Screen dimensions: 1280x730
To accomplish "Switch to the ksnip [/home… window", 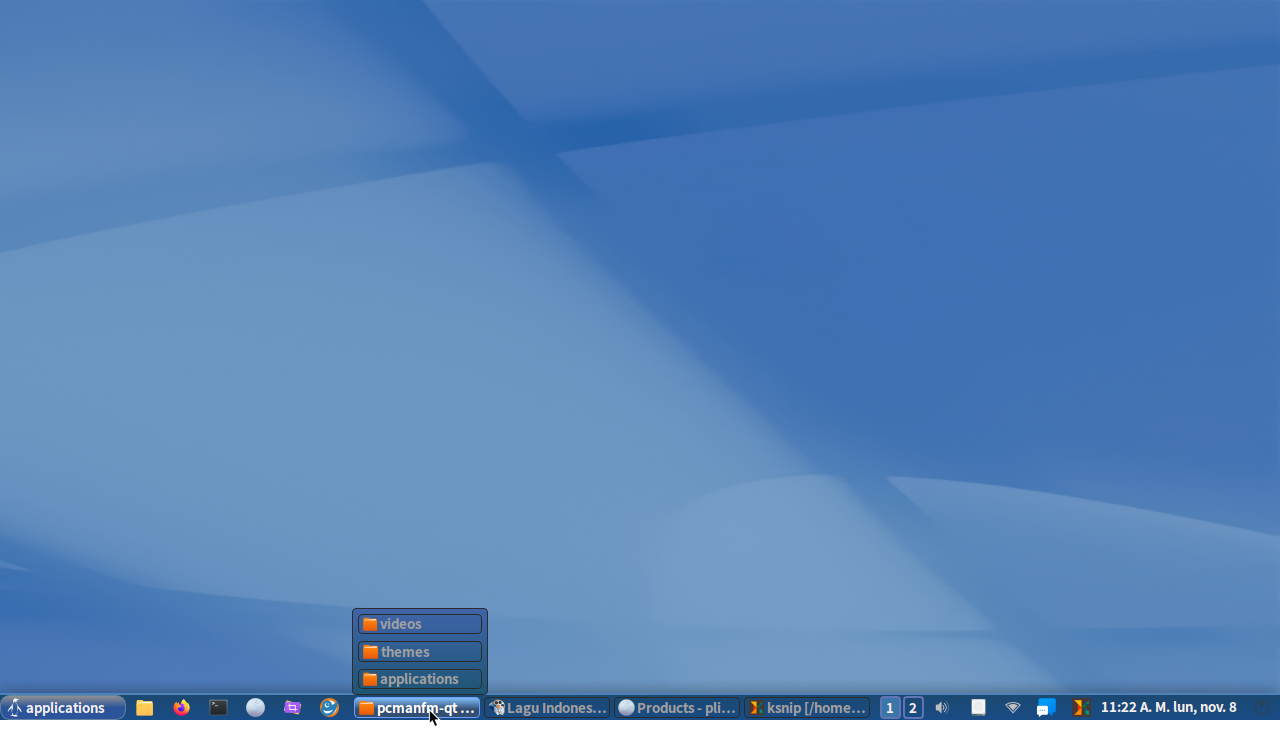I will point(807,708).
